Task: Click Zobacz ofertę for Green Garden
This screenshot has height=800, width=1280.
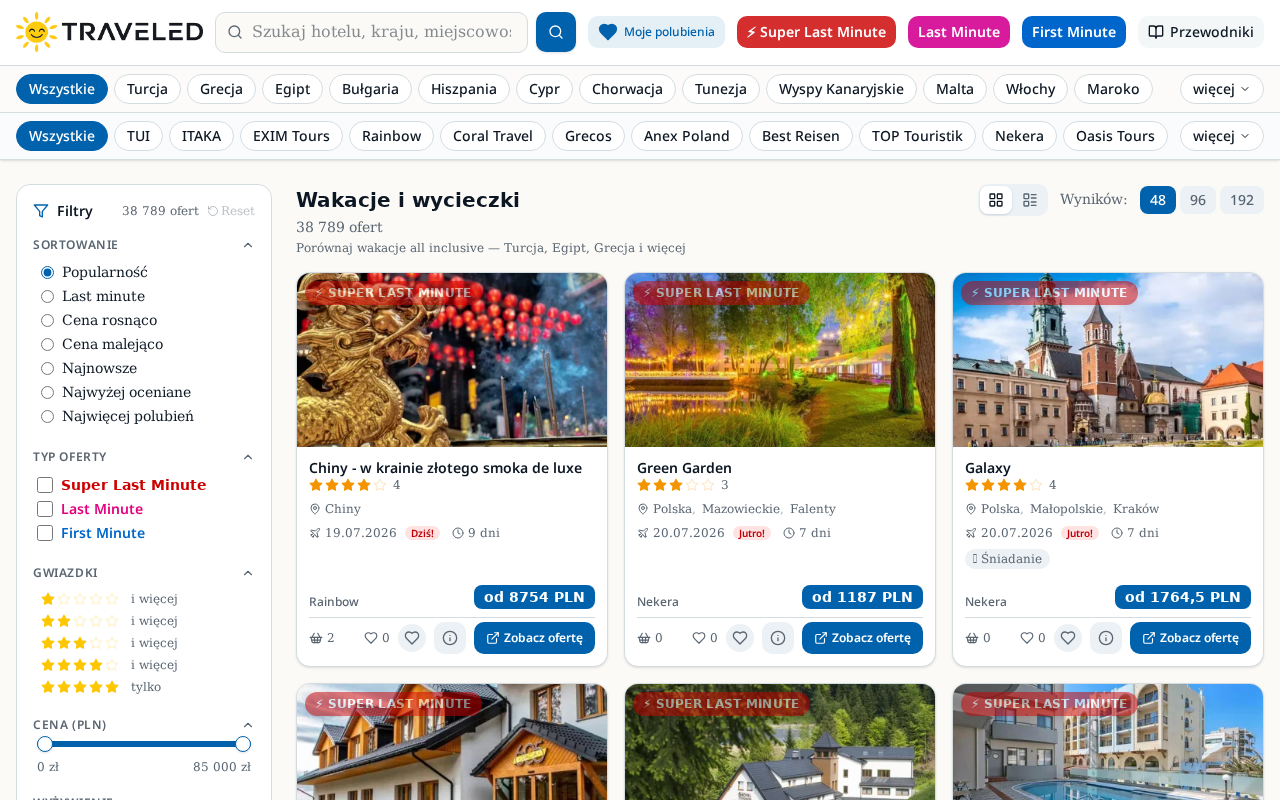Action: pos(862,638)
